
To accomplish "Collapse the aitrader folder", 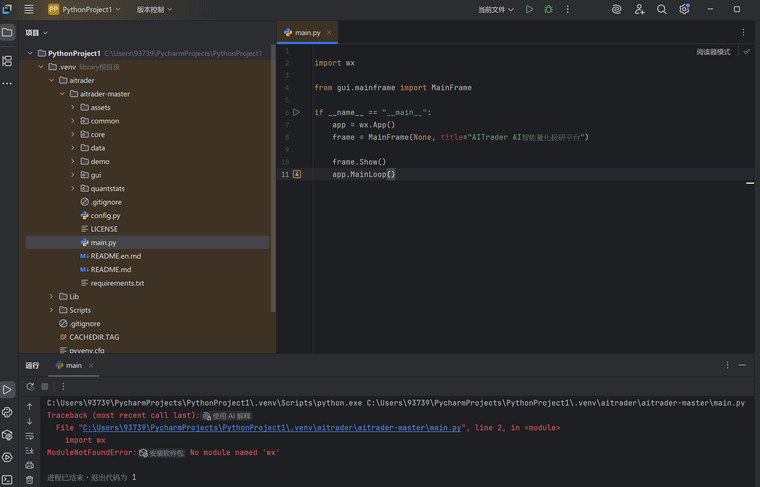I will [x=51, y=80].
